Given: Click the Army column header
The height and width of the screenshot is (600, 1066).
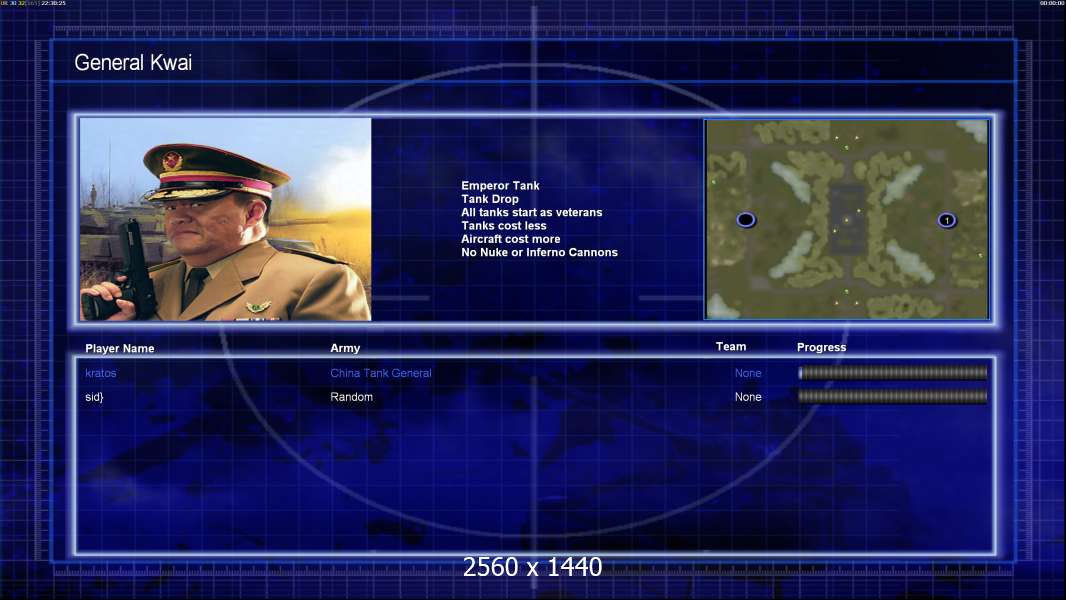Looking at the screenshot, I should point(345,348).
